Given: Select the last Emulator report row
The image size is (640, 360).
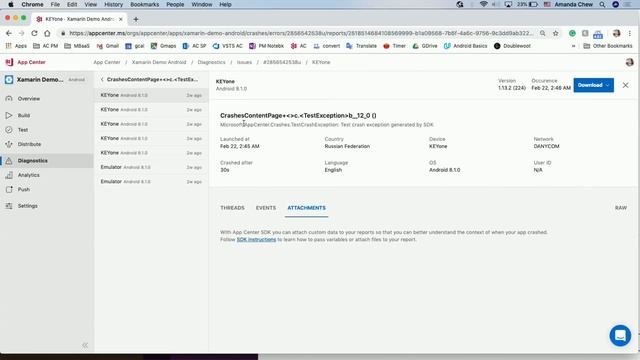Looking at the screenshot, I should [x=151, y=182].
